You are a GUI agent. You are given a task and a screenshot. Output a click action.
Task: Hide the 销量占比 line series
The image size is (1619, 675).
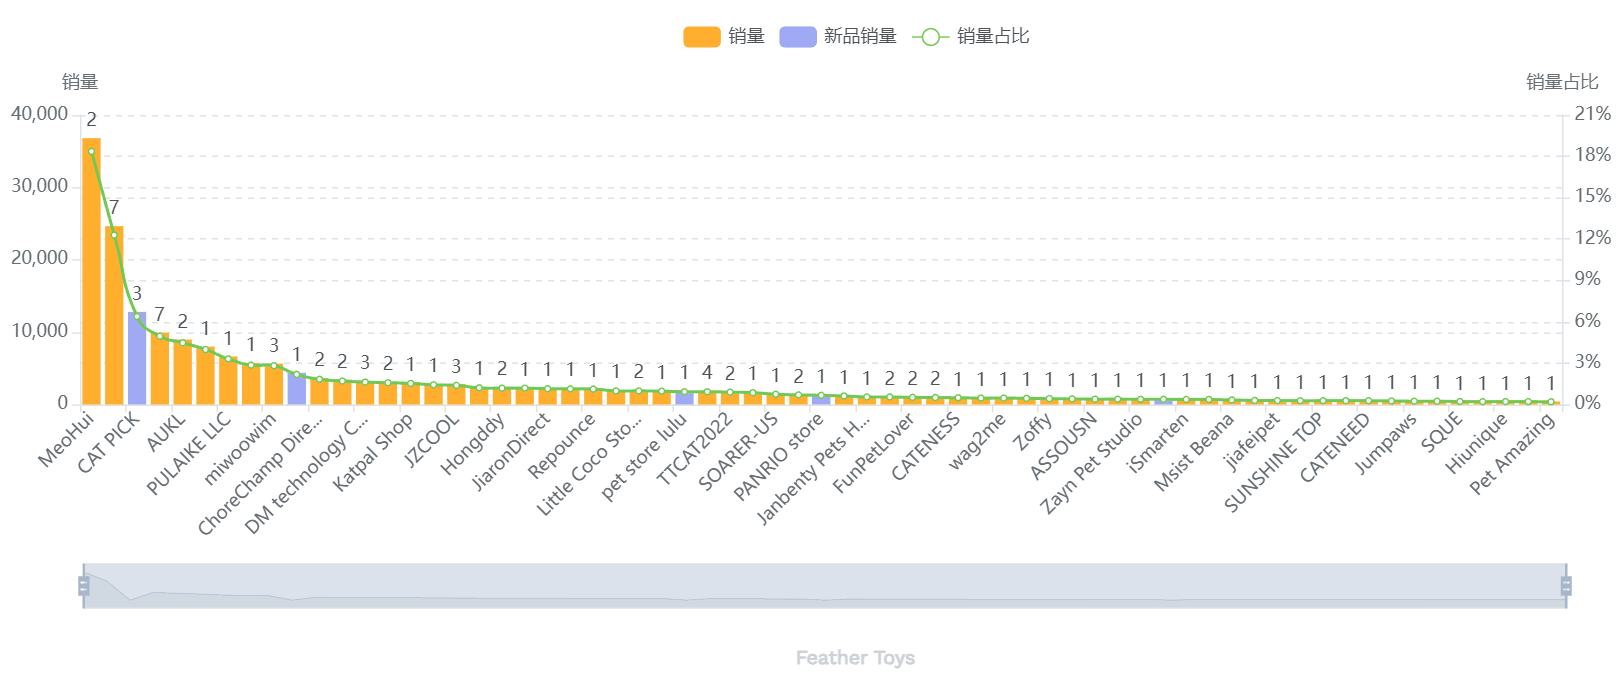992,37
